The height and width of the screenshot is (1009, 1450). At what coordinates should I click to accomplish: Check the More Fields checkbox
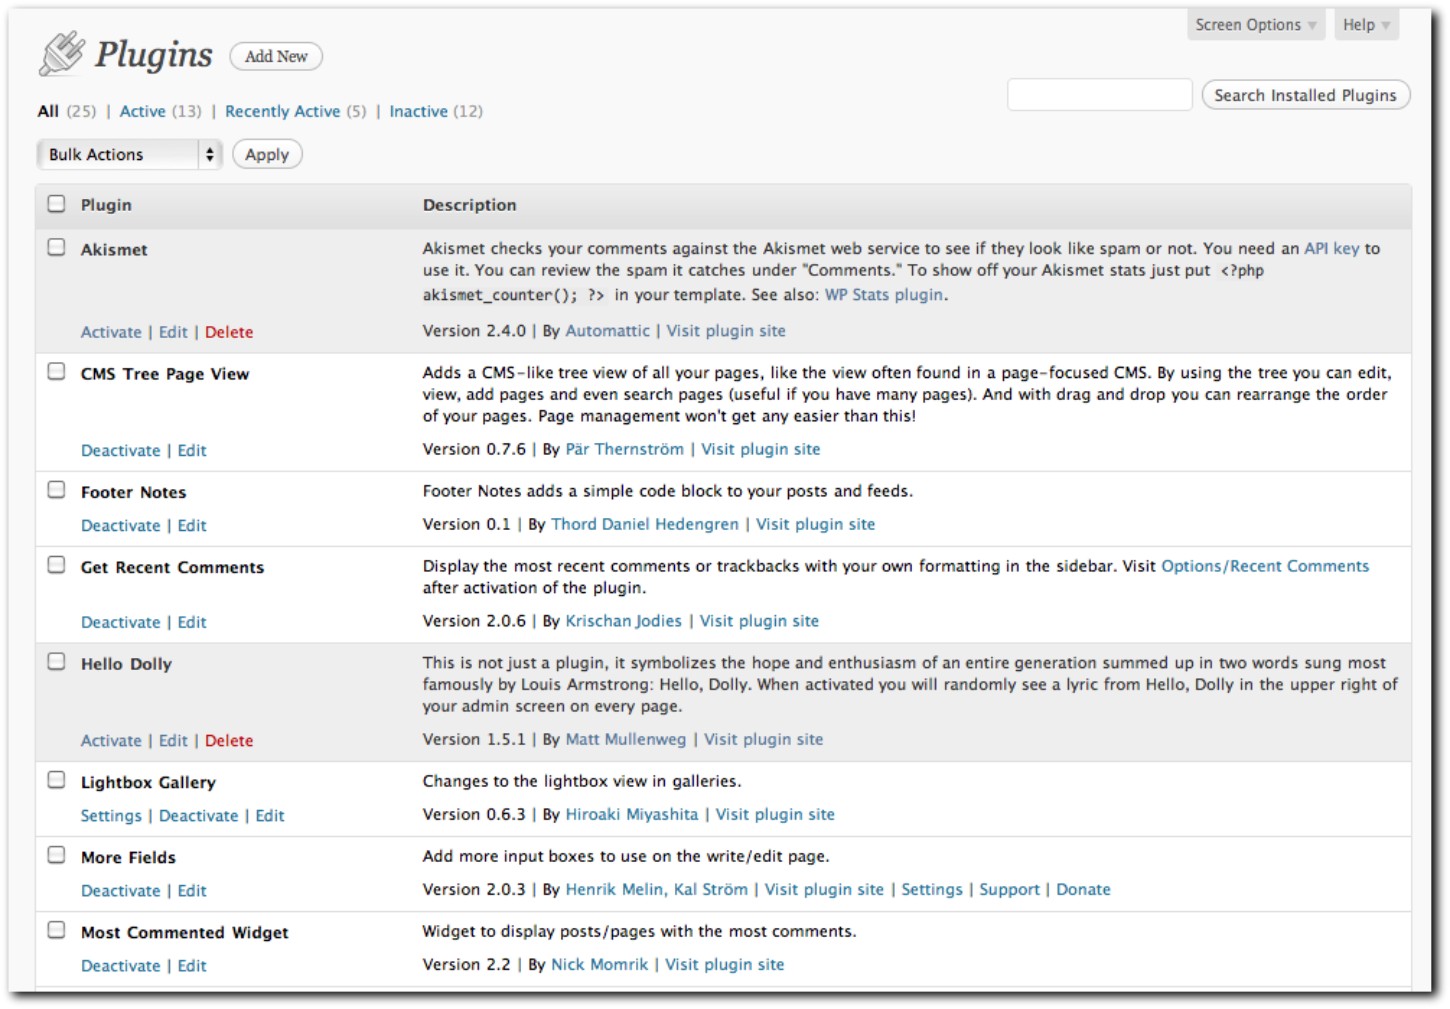57,855
